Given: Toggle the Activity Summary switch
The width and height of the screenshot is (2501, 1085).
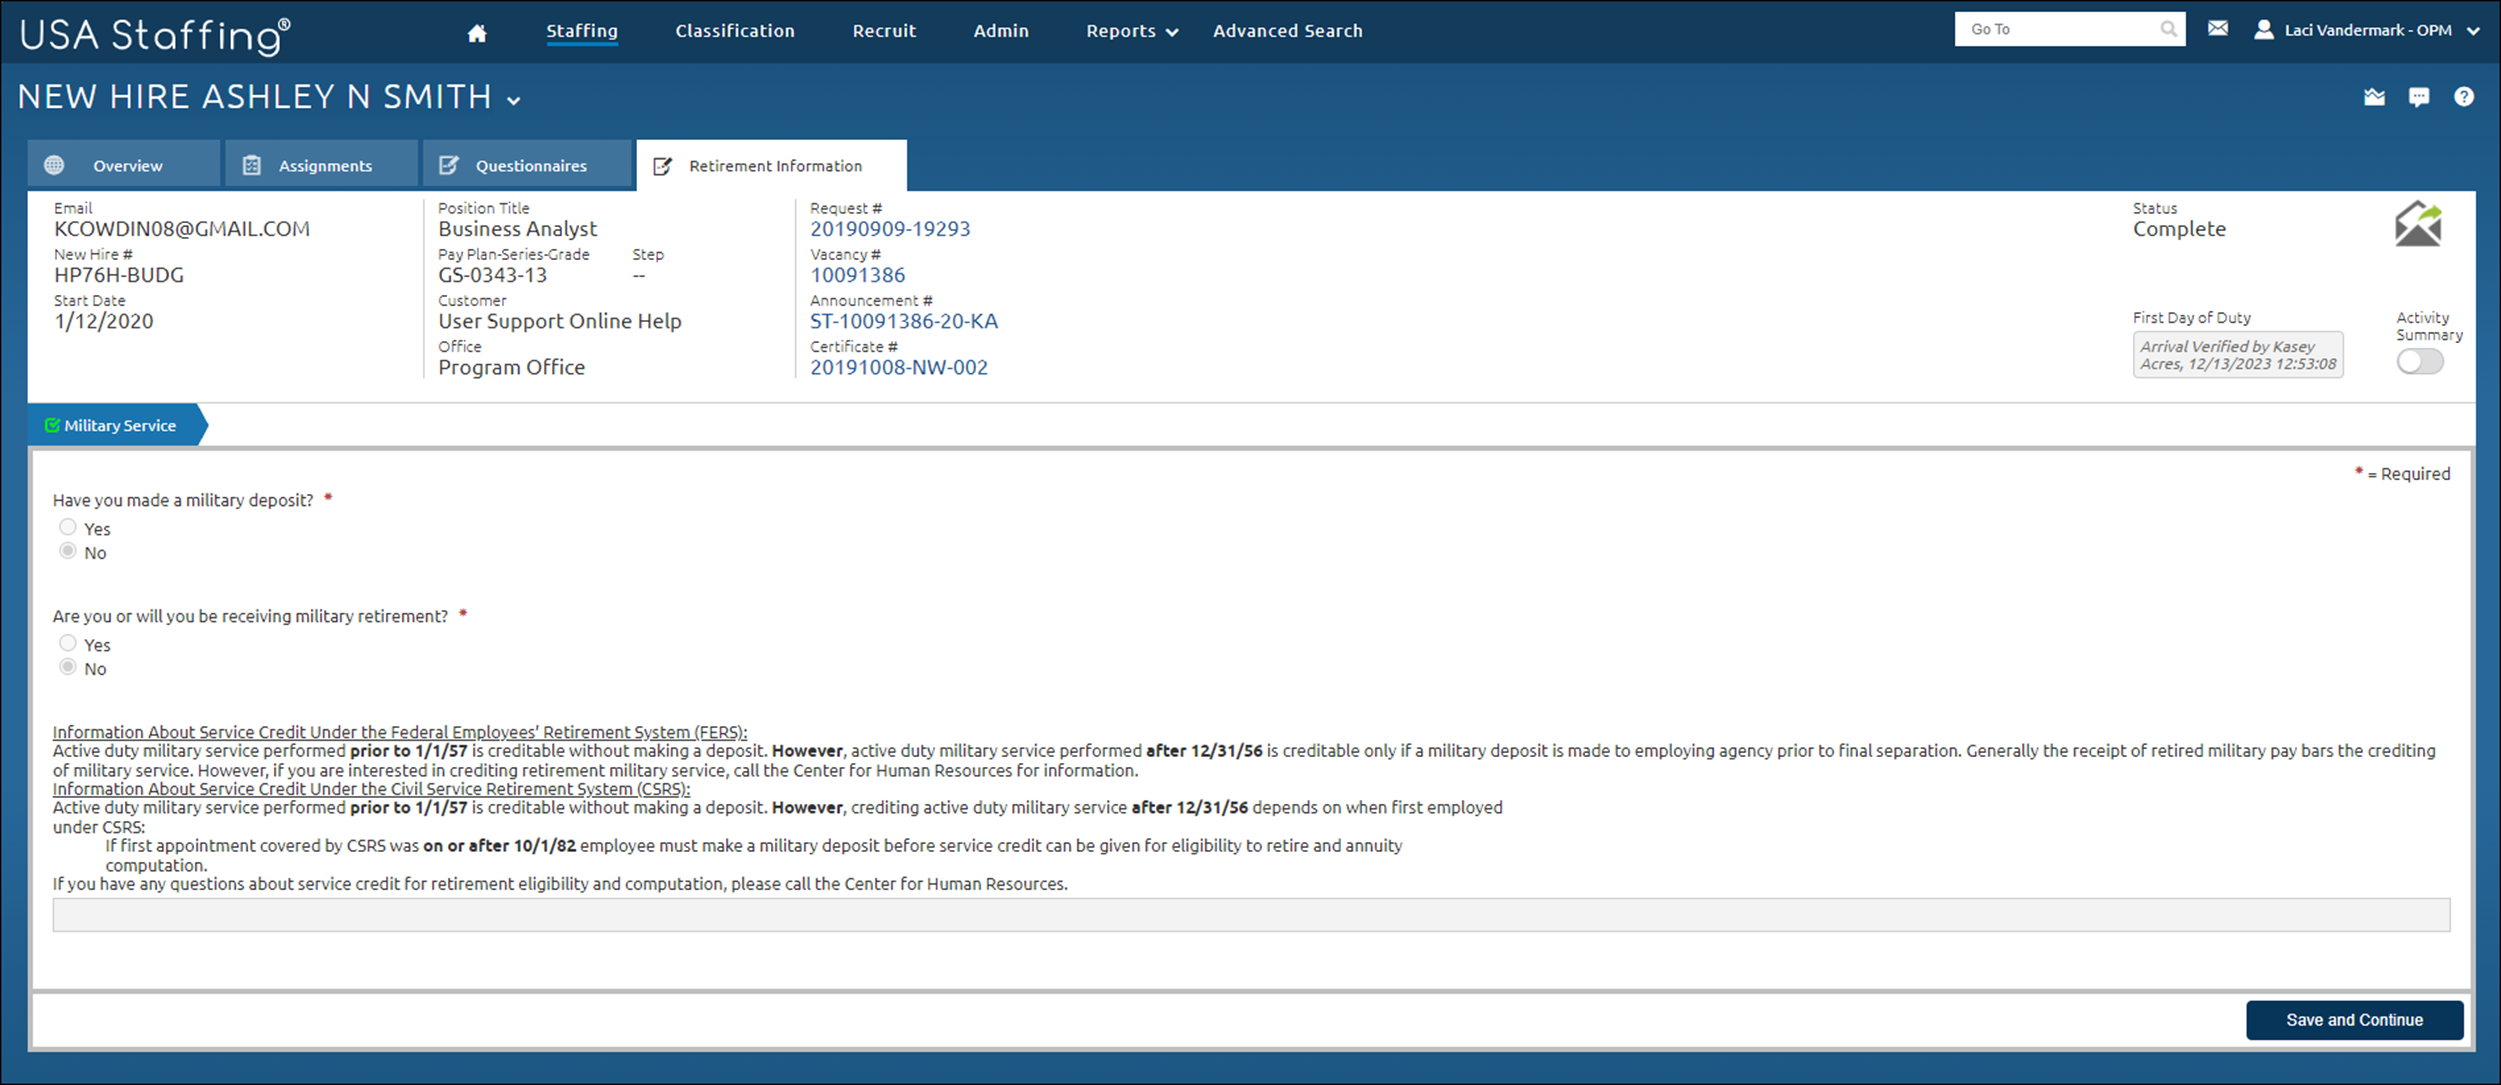Looking at the screenshot, I should click(2419, 361).
